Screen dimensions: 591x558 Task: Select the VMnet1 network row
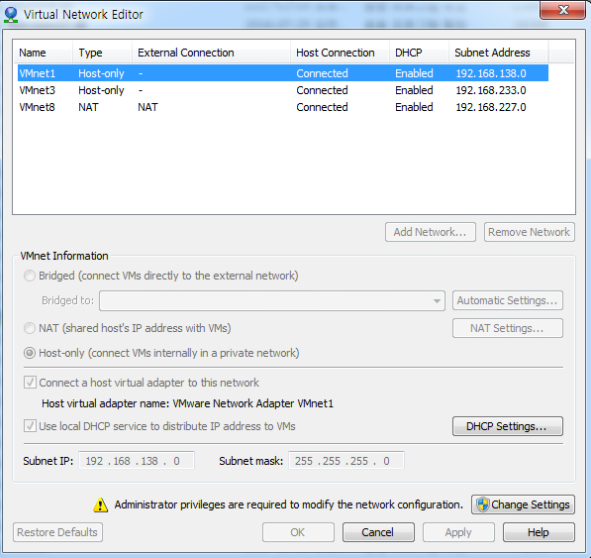[283, 73]
